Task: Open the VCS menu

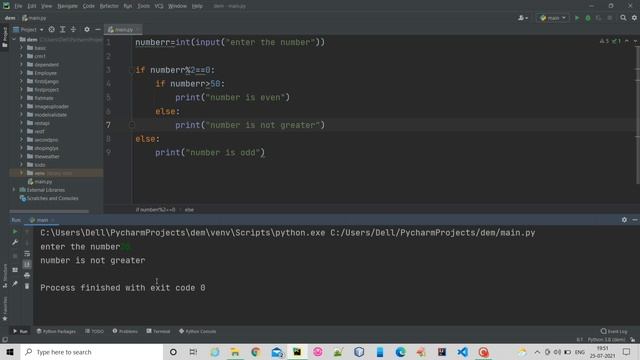Action: (159, 6)
